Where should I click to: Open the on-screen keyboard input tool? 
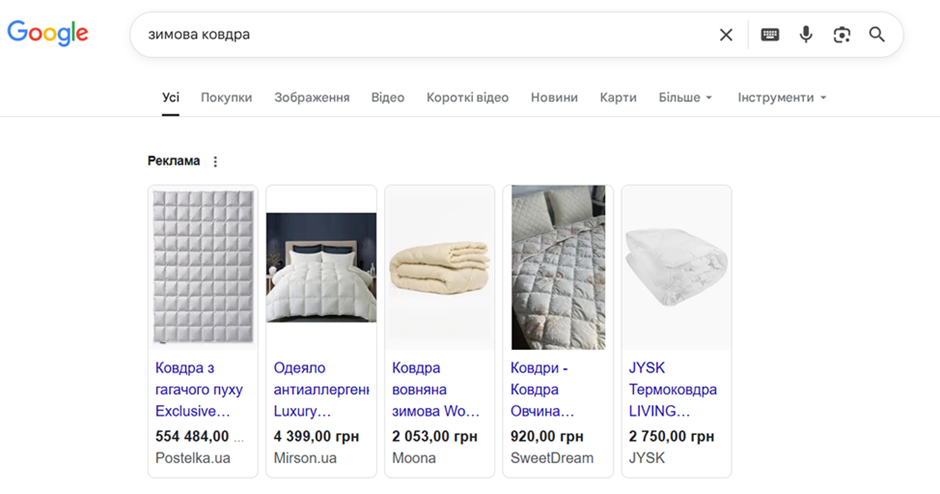770,35
